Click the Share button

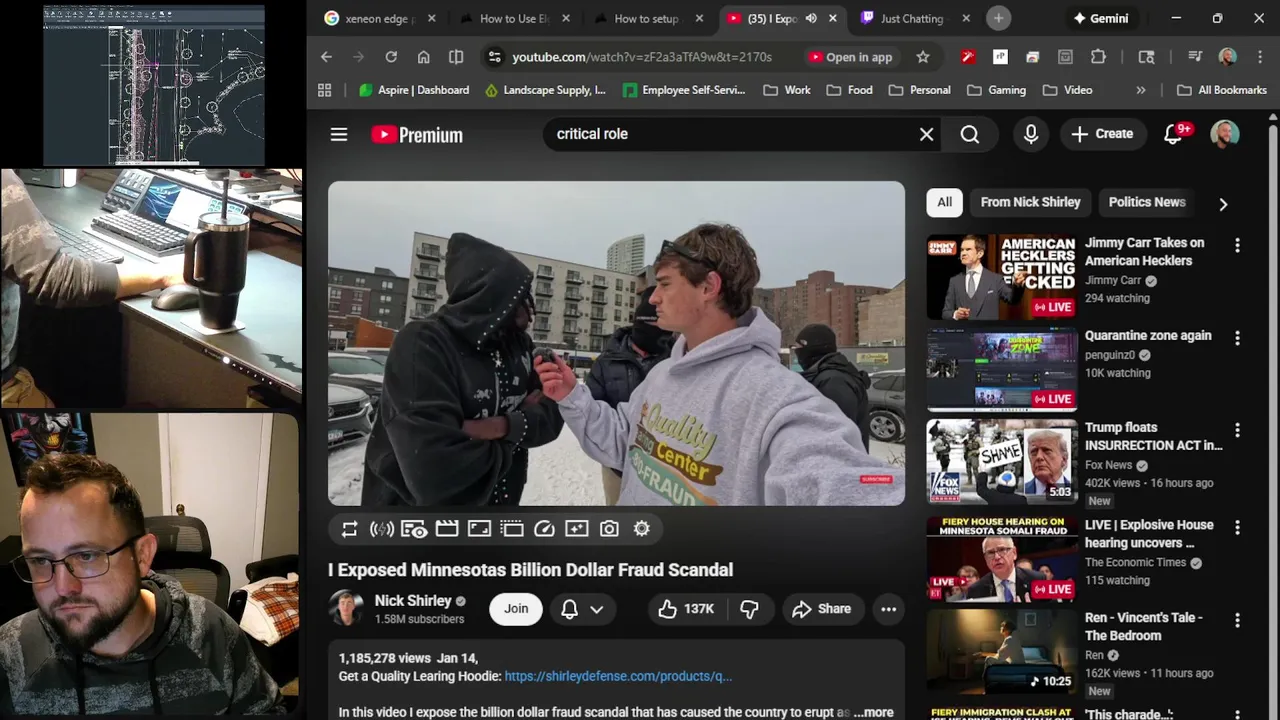tap(822, 609)
